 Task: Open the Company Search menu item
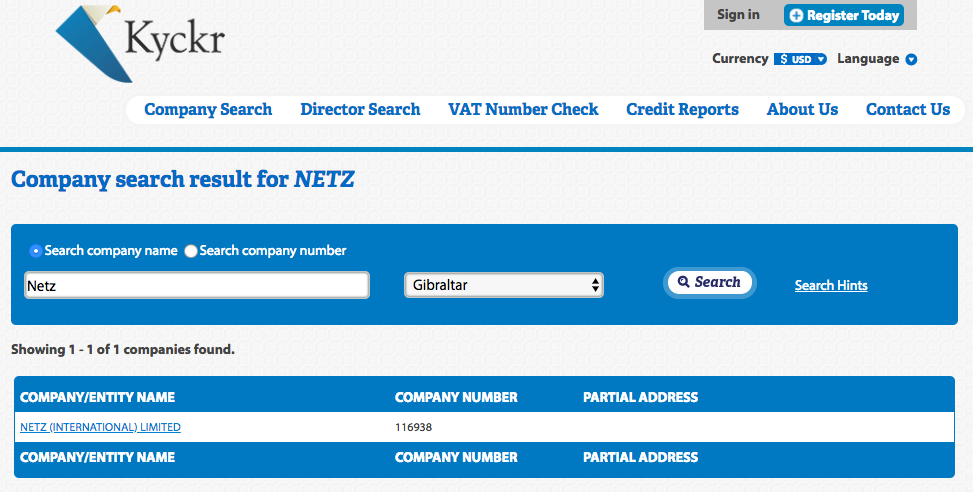(208, 109)
